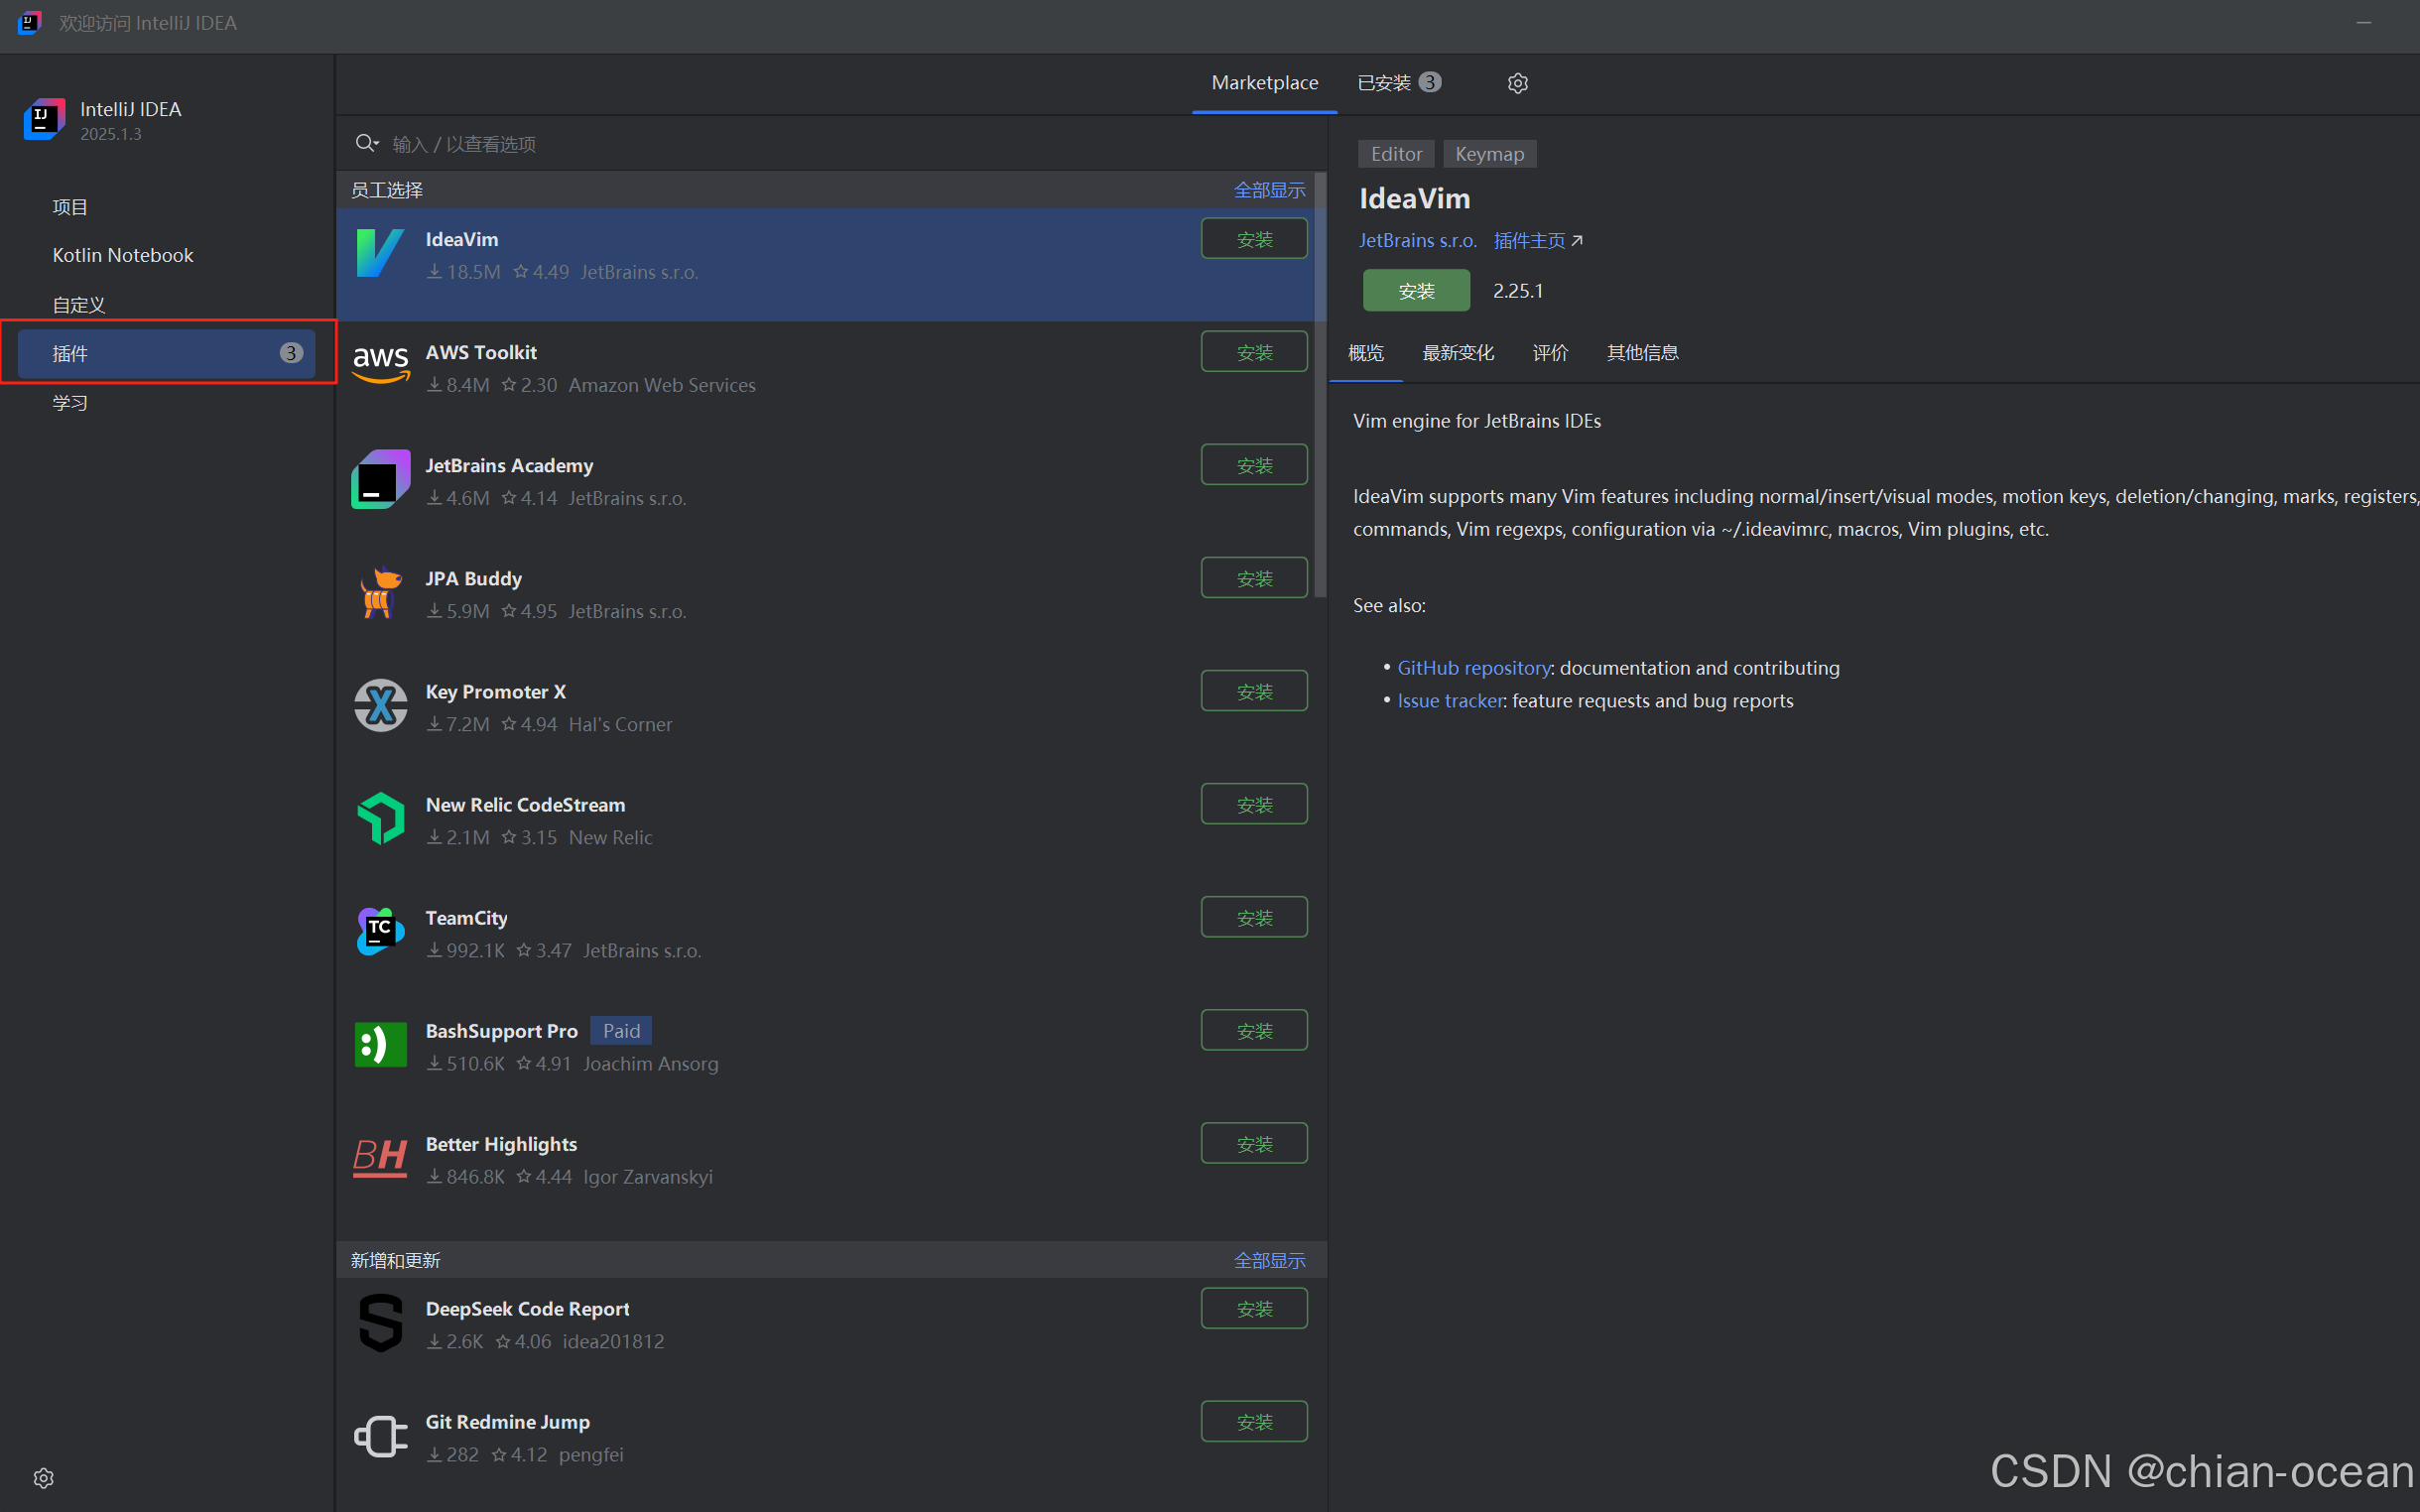Install JetBrains Academy
Viewport: 2420px width, 1512px height.
(1254, 465)
